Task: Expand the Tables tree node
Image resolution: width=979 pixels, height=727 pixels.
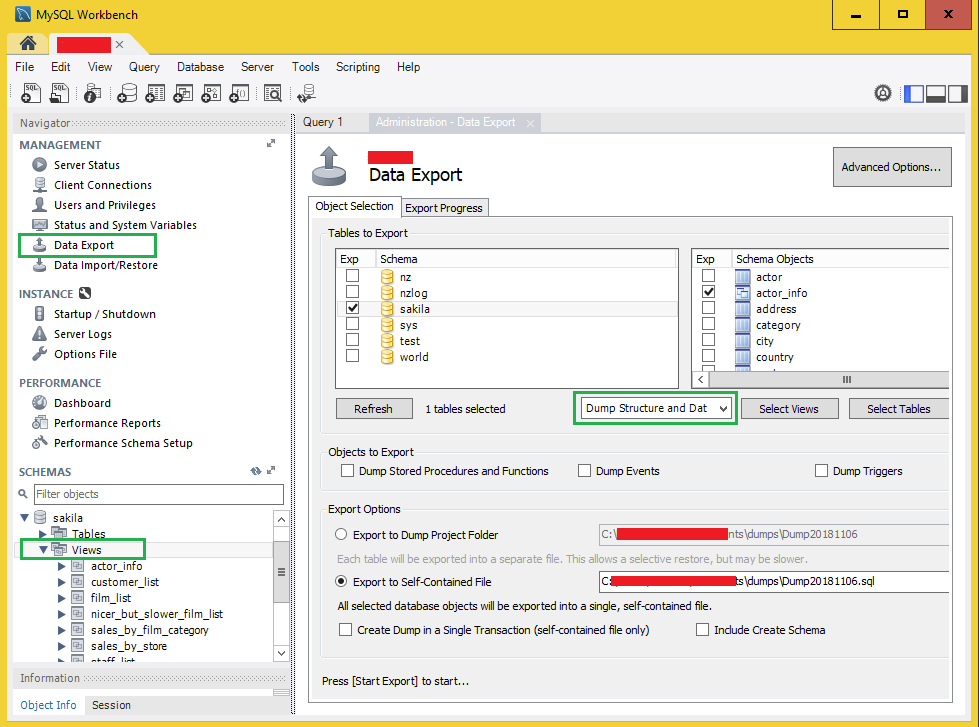Action: click(x=42, y=534)
